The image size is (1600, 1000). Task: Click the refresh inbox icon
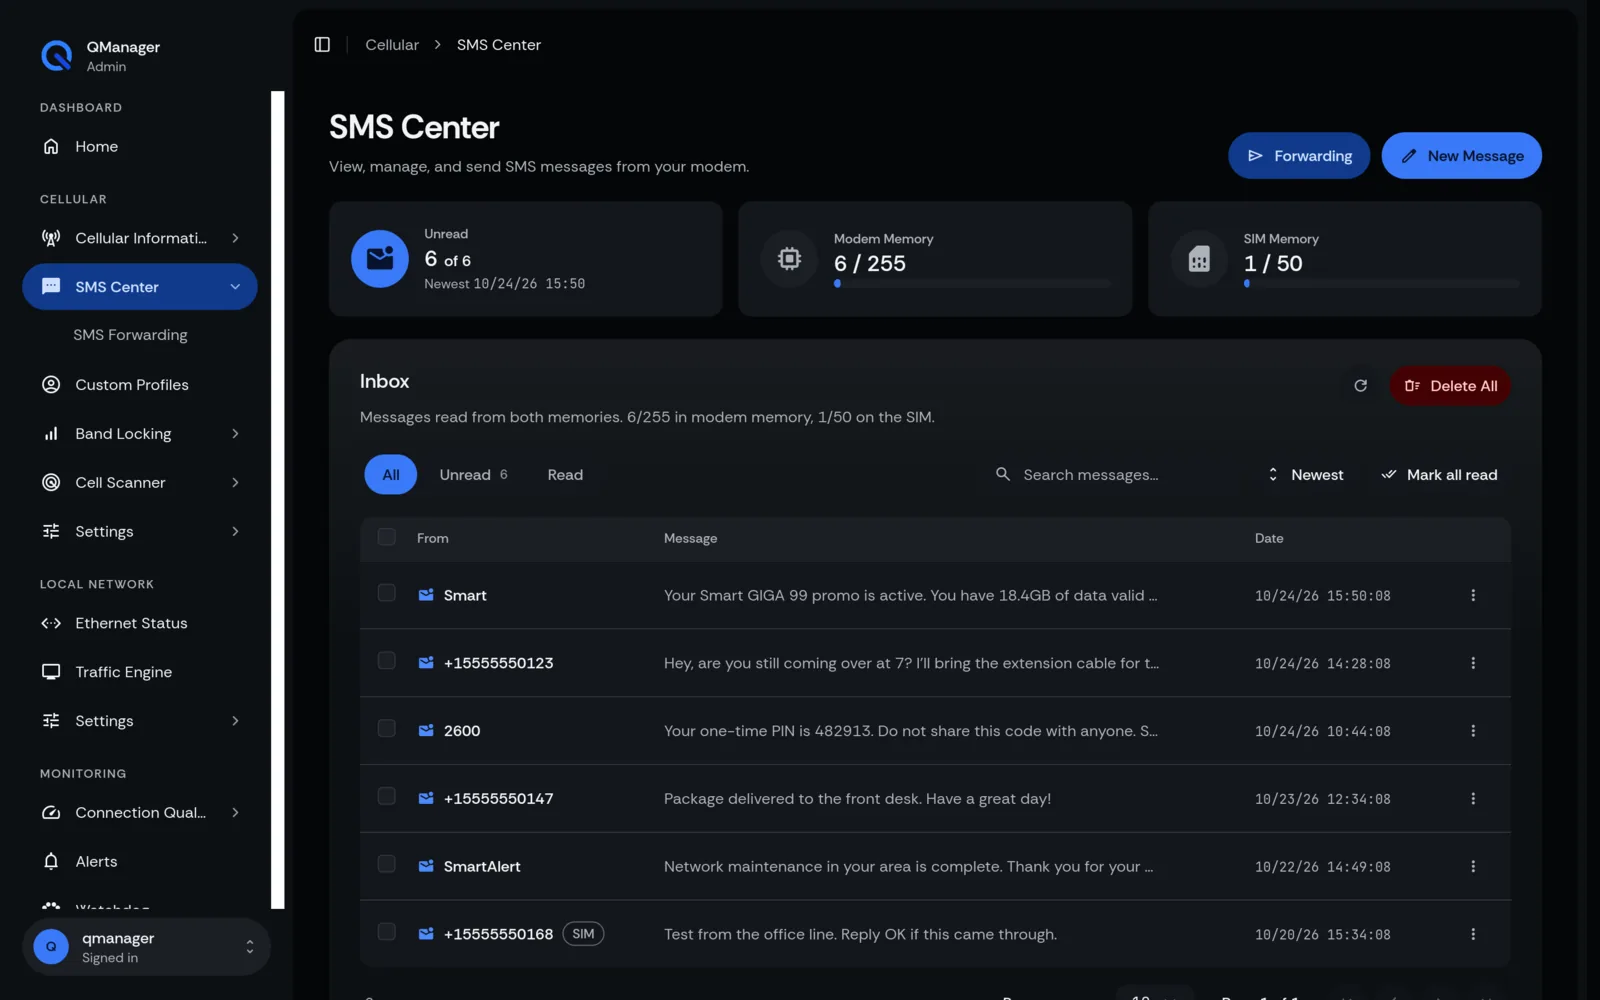1360,386
